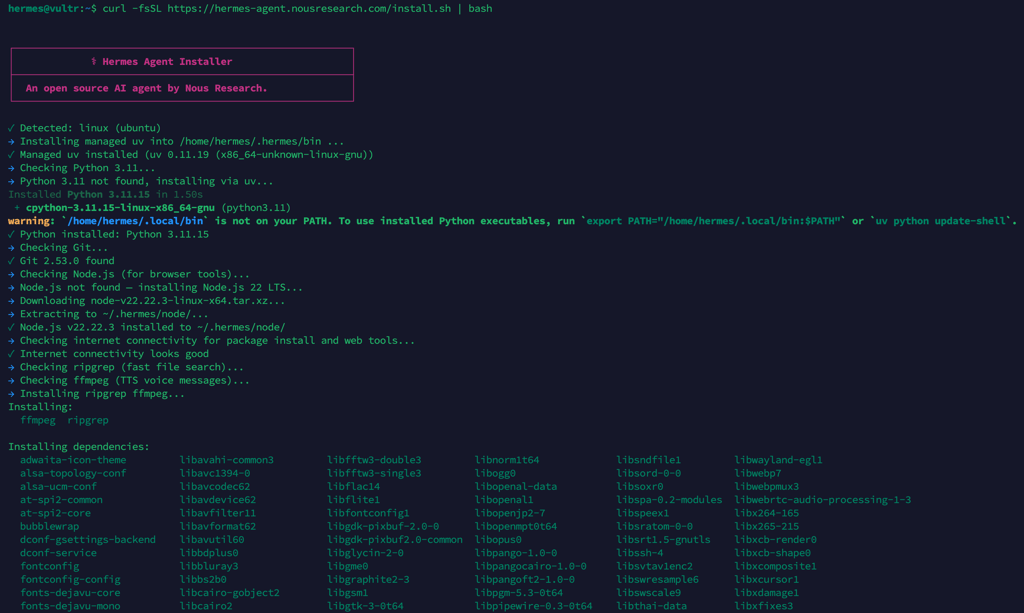Viewport: 1024px width, 613px height.
Task: Click 'Checking Node.js (for browser tools)...' line
Action: (x=129, y=274)
